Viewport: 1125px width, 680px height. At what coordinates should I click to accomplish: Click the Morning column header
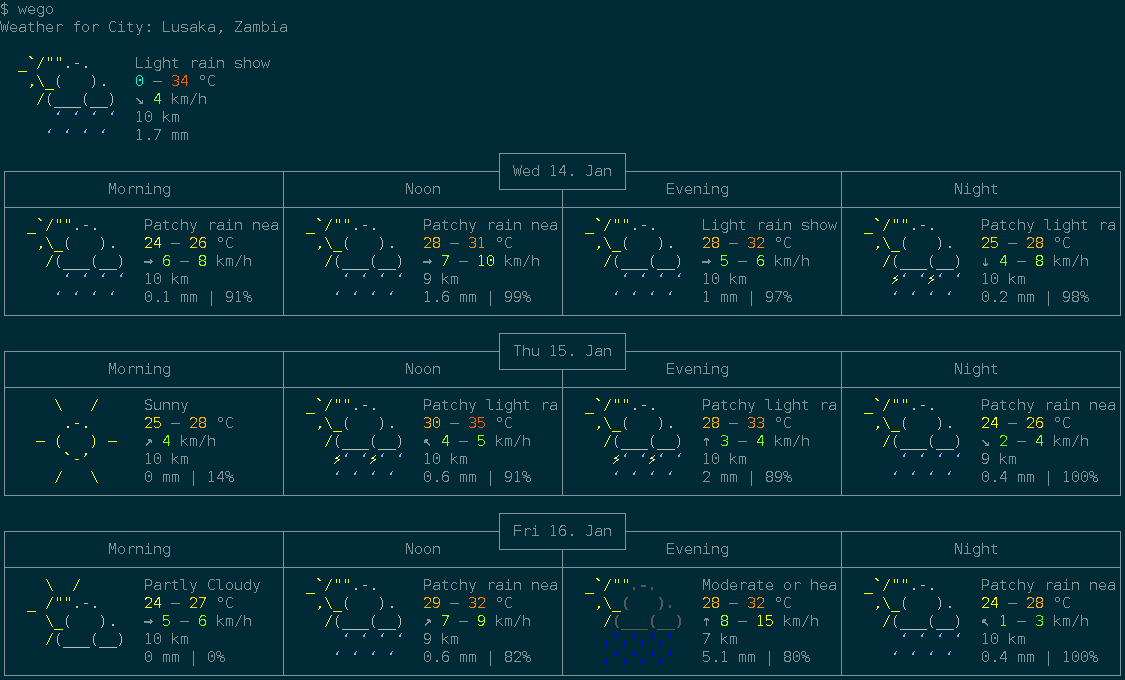(139, 188)
